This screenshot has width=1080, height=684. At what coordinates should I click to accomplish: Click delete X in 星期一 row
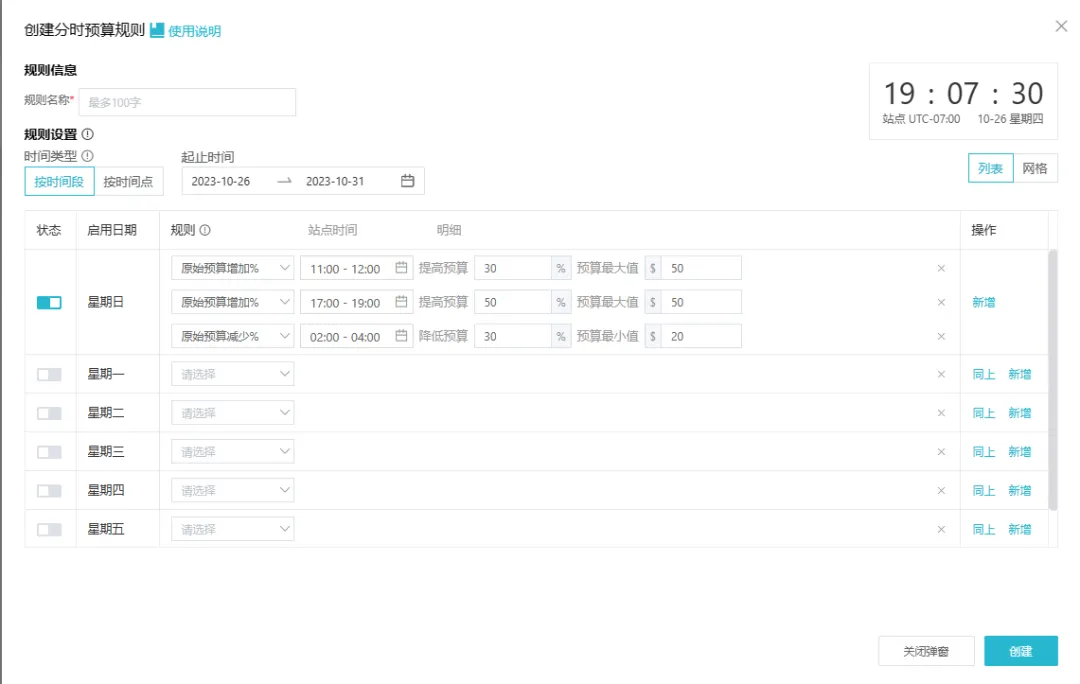click(941, 374)
